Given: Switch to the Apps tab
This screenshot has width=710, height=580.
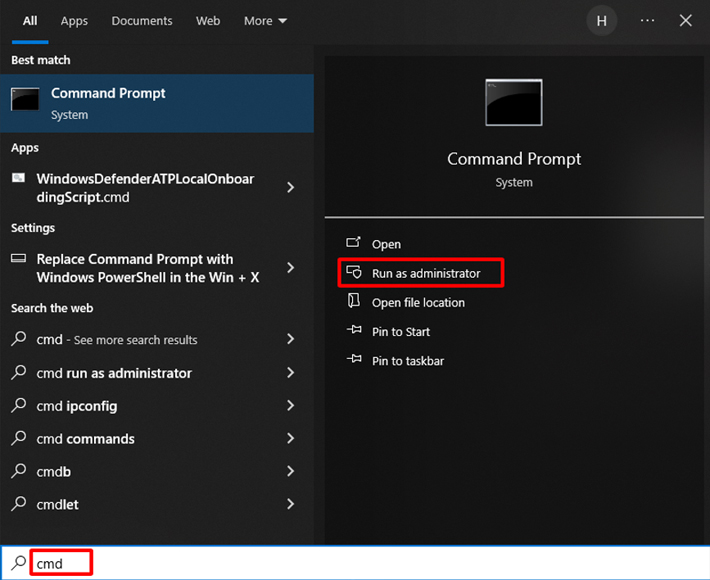Looking at the screenshot, I should [x=74, y=21].
